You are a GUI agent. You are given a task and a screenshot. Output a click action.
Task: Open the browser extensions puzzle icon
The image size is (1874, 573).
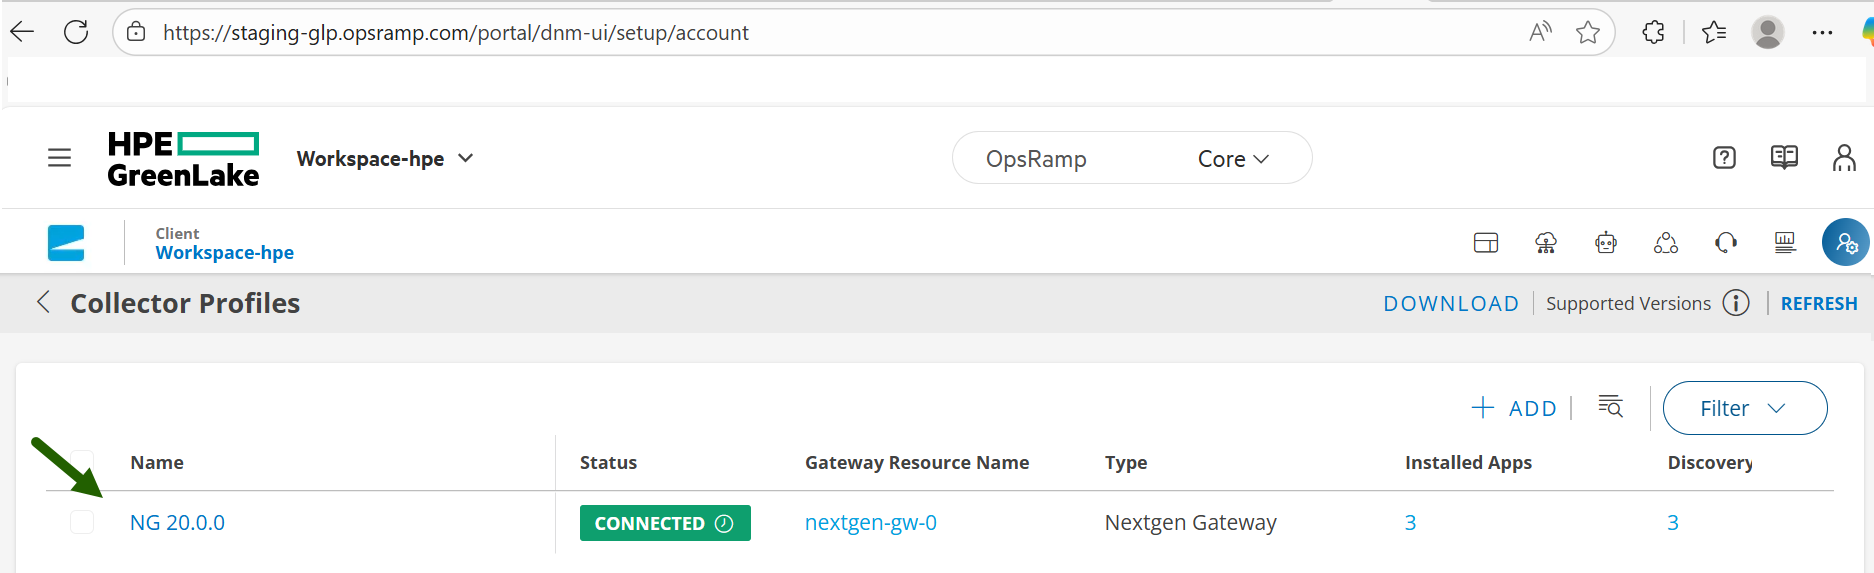[x=1654, y=33]
